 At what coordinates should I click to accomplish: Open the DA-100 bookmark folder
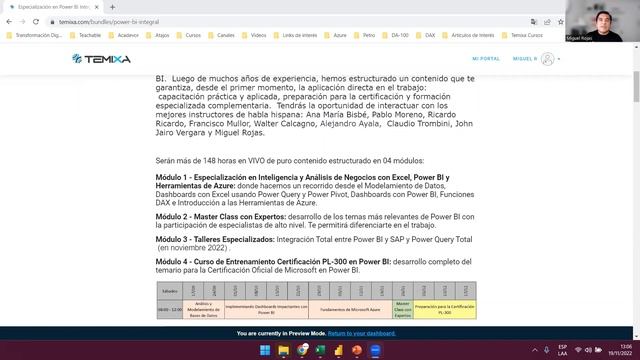396,36
